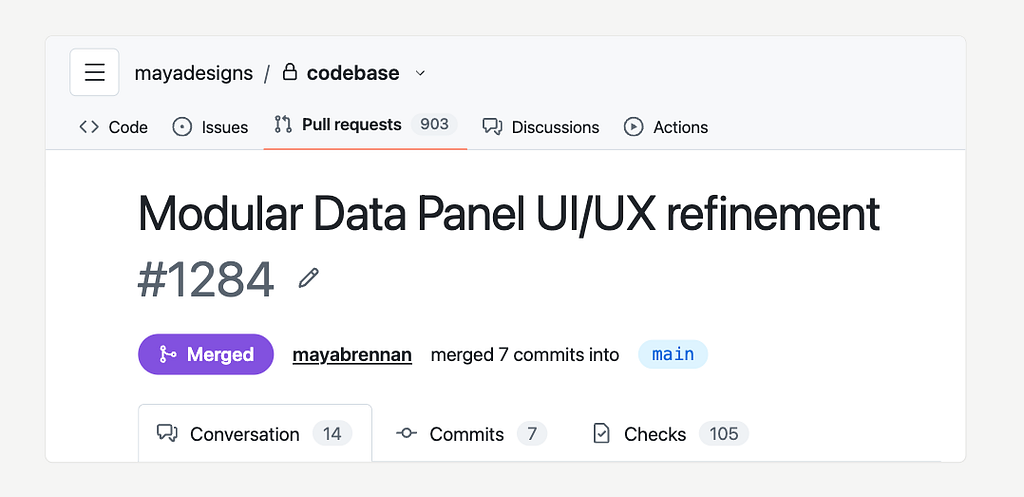The width and height of the screenshot is (1024, 497).
Task: Click the Issues circle-dot icon
Action: [182, 127]
